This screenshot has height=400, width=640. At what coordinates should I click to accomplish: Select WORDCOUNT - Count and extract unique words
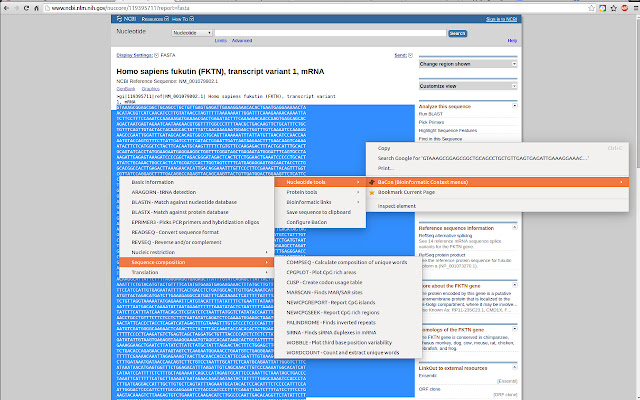point(348,353)
